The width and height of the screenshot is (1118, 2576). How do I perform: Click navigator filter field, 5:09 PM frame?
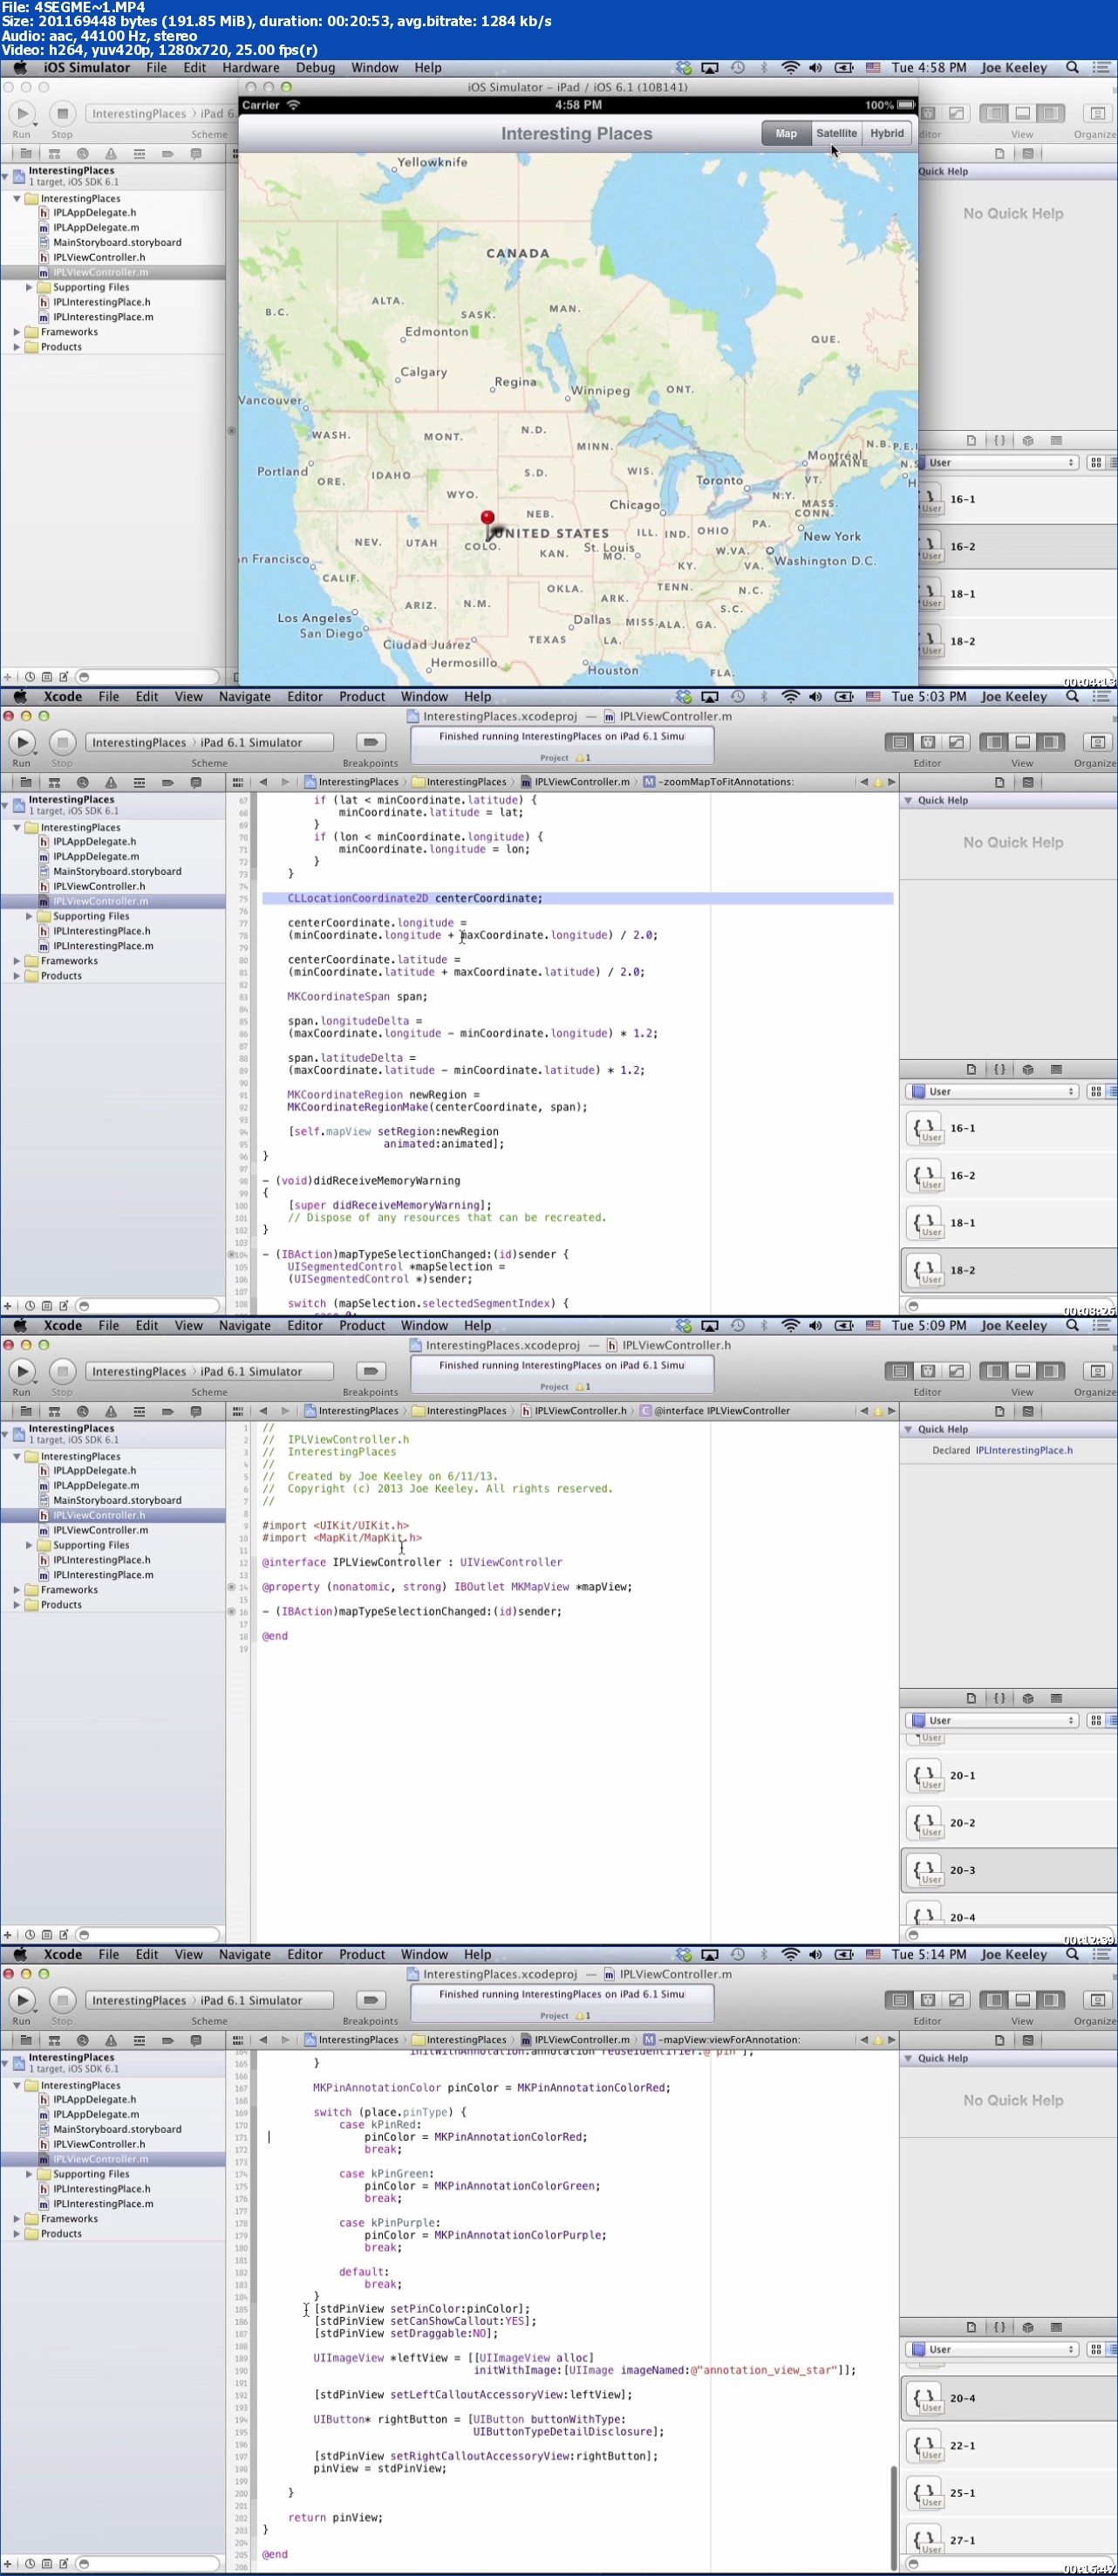point(147,1935)
